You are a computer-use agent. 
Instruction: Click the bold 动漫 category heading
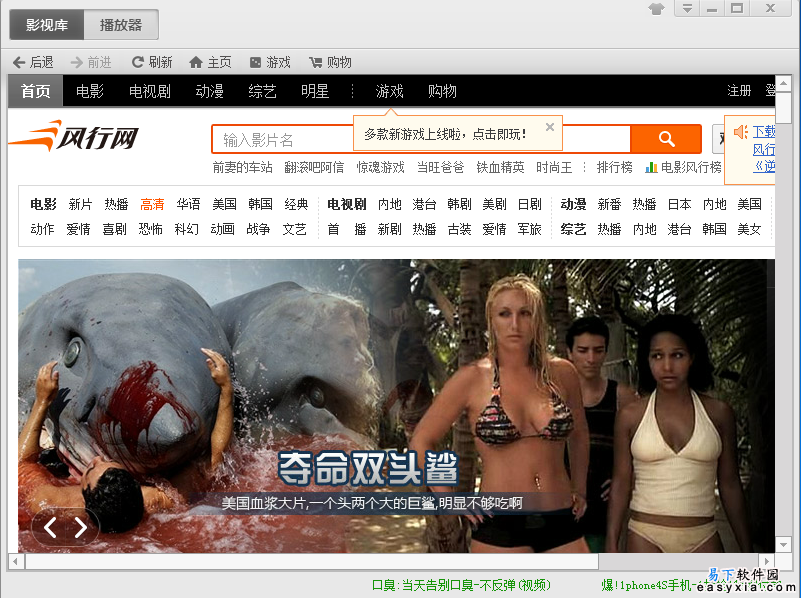coord(573,204)
